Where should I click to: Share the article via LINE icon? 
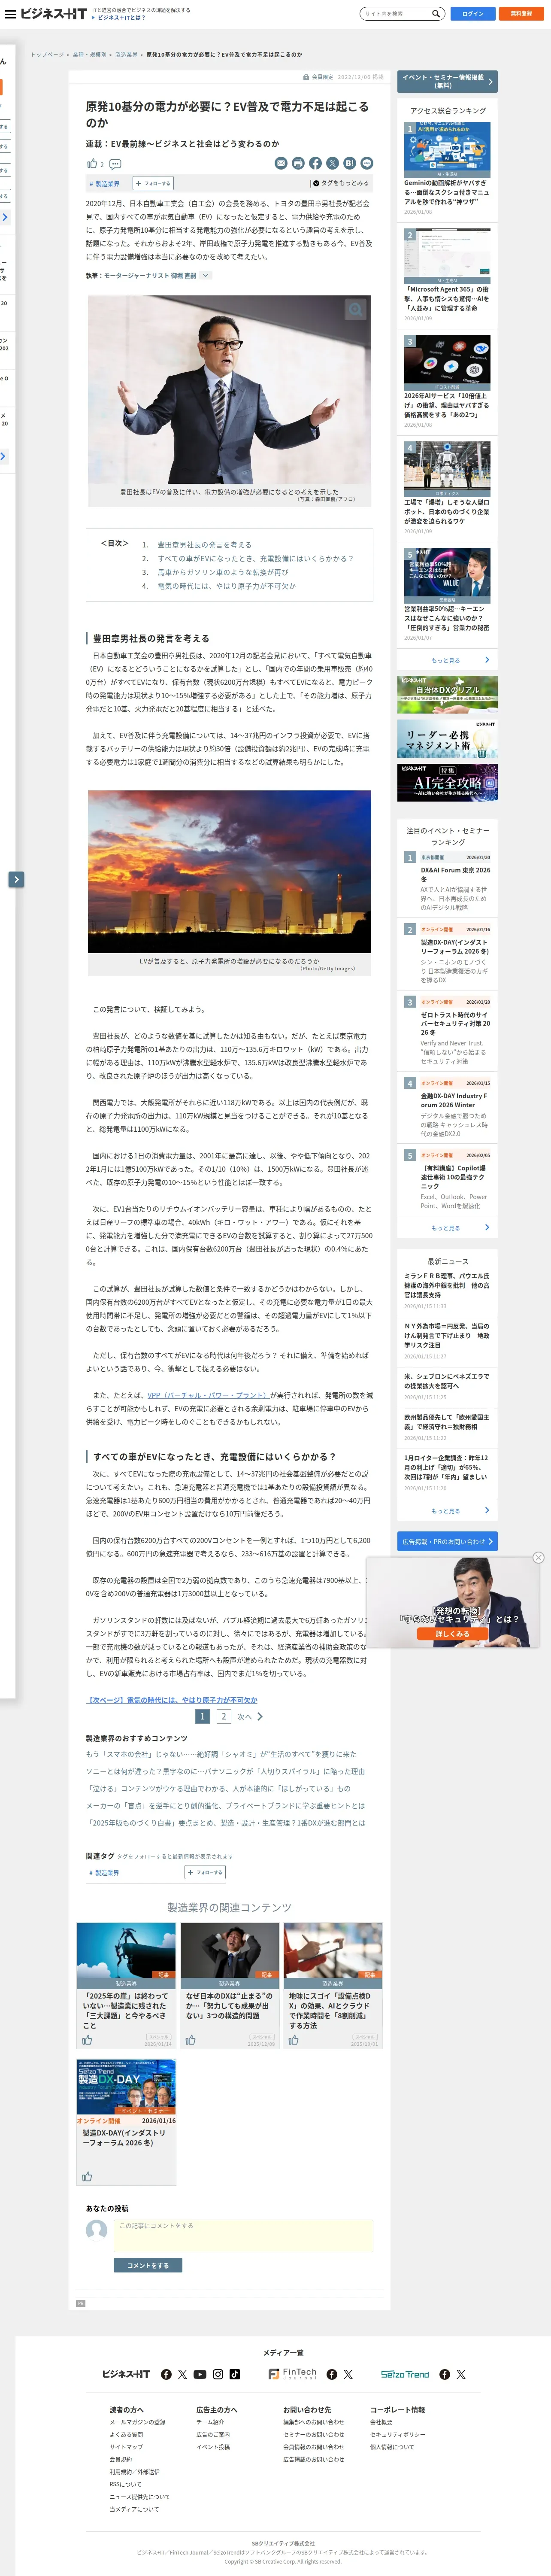pyautogui.click(x=366, y=163)
